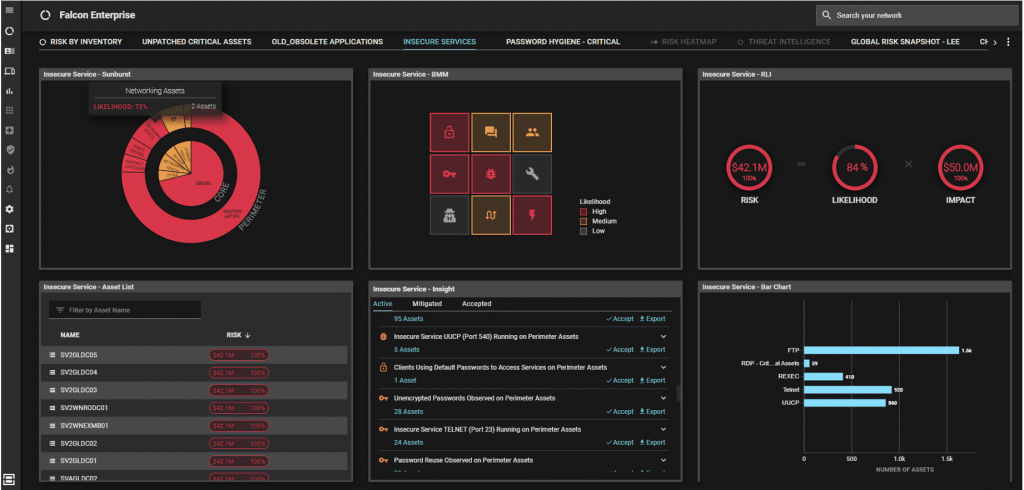1024x490 pixels.
Task: Select the SV2GLDC04 asset name
Action: (78, 372)
